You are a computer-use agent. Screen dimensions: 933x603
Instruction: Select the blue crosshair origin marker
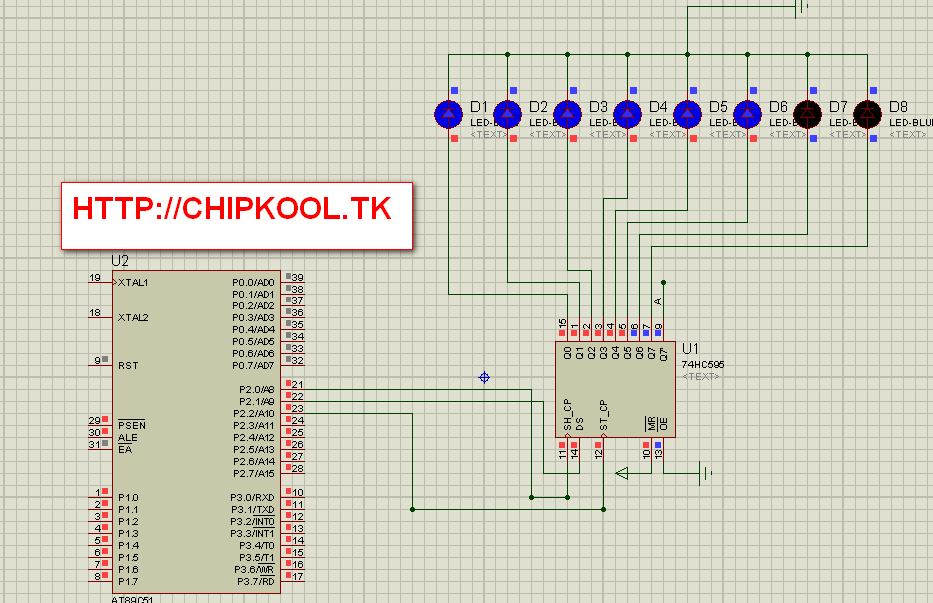[x=484, y=376]
